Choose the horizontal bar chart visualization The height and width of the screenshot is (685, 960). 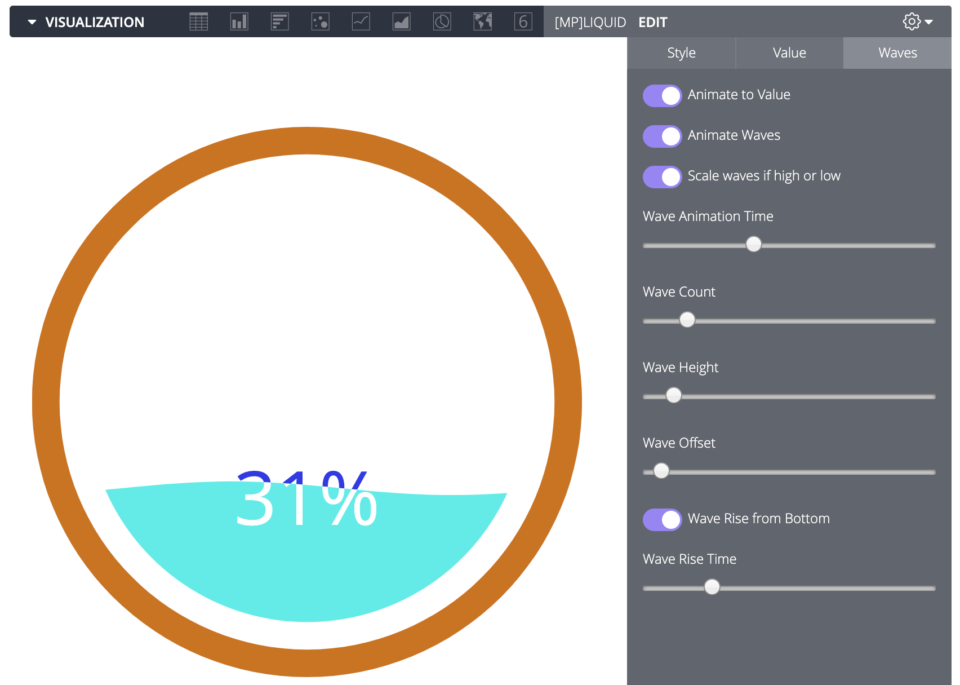tap(279, 21)
